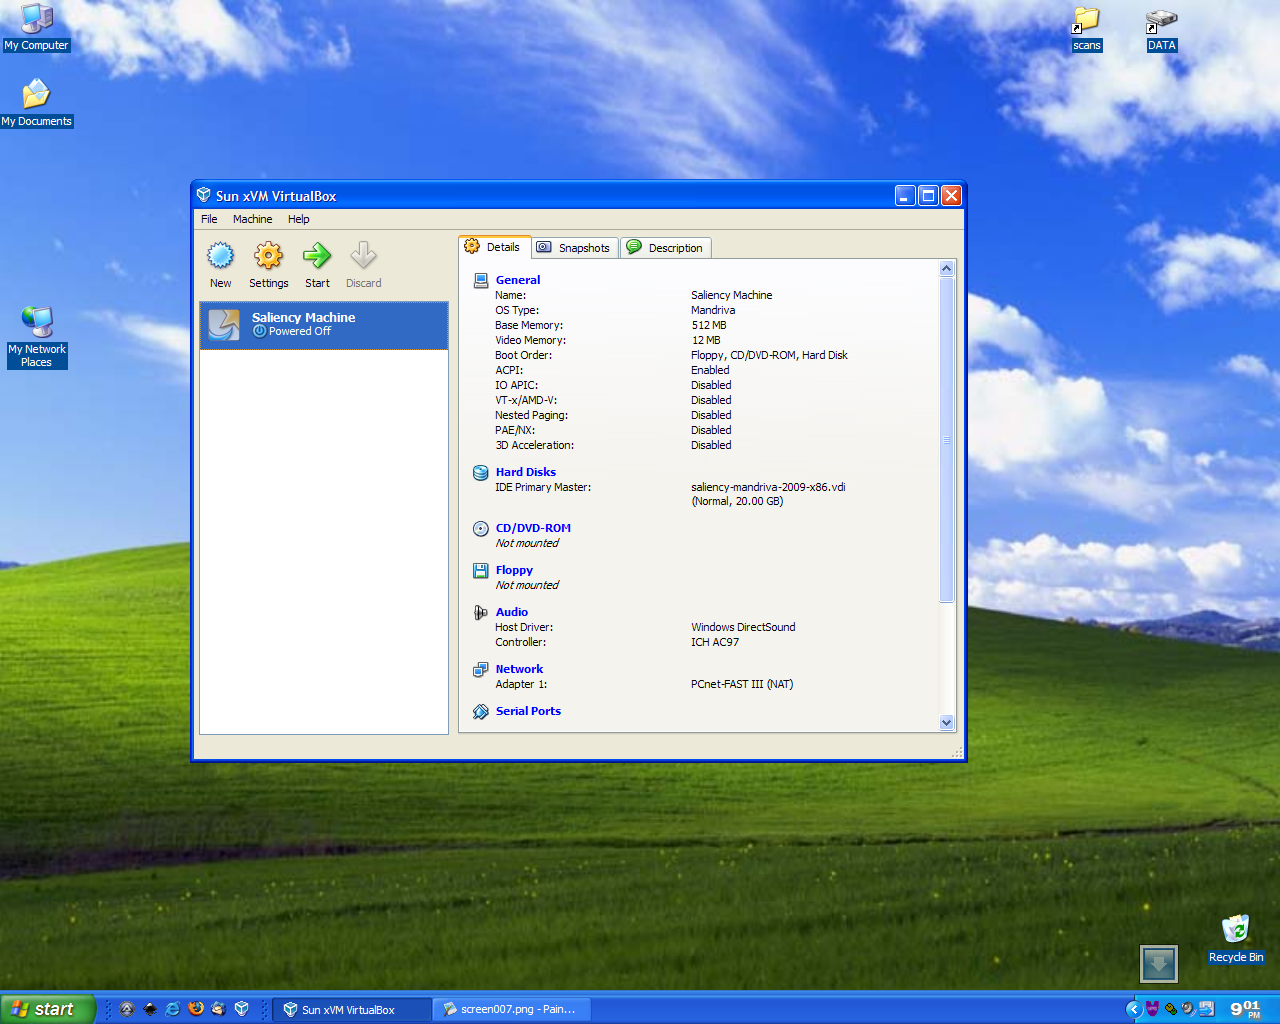This screenshot has height=1024, width=1280.
Task: Open the General settings link
Action: coord(518,280)
